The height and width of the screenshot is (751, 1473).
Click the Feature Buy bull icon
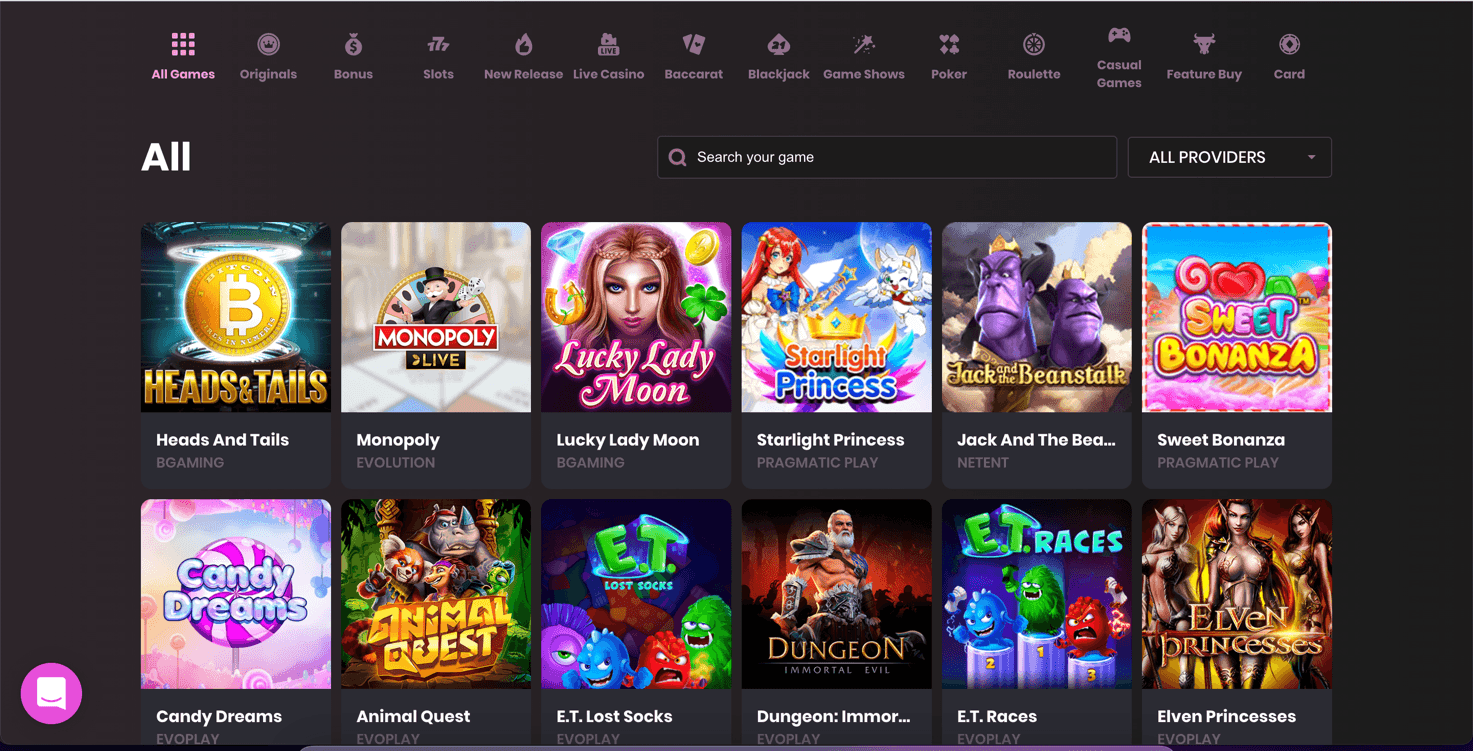pos(1204,44)
